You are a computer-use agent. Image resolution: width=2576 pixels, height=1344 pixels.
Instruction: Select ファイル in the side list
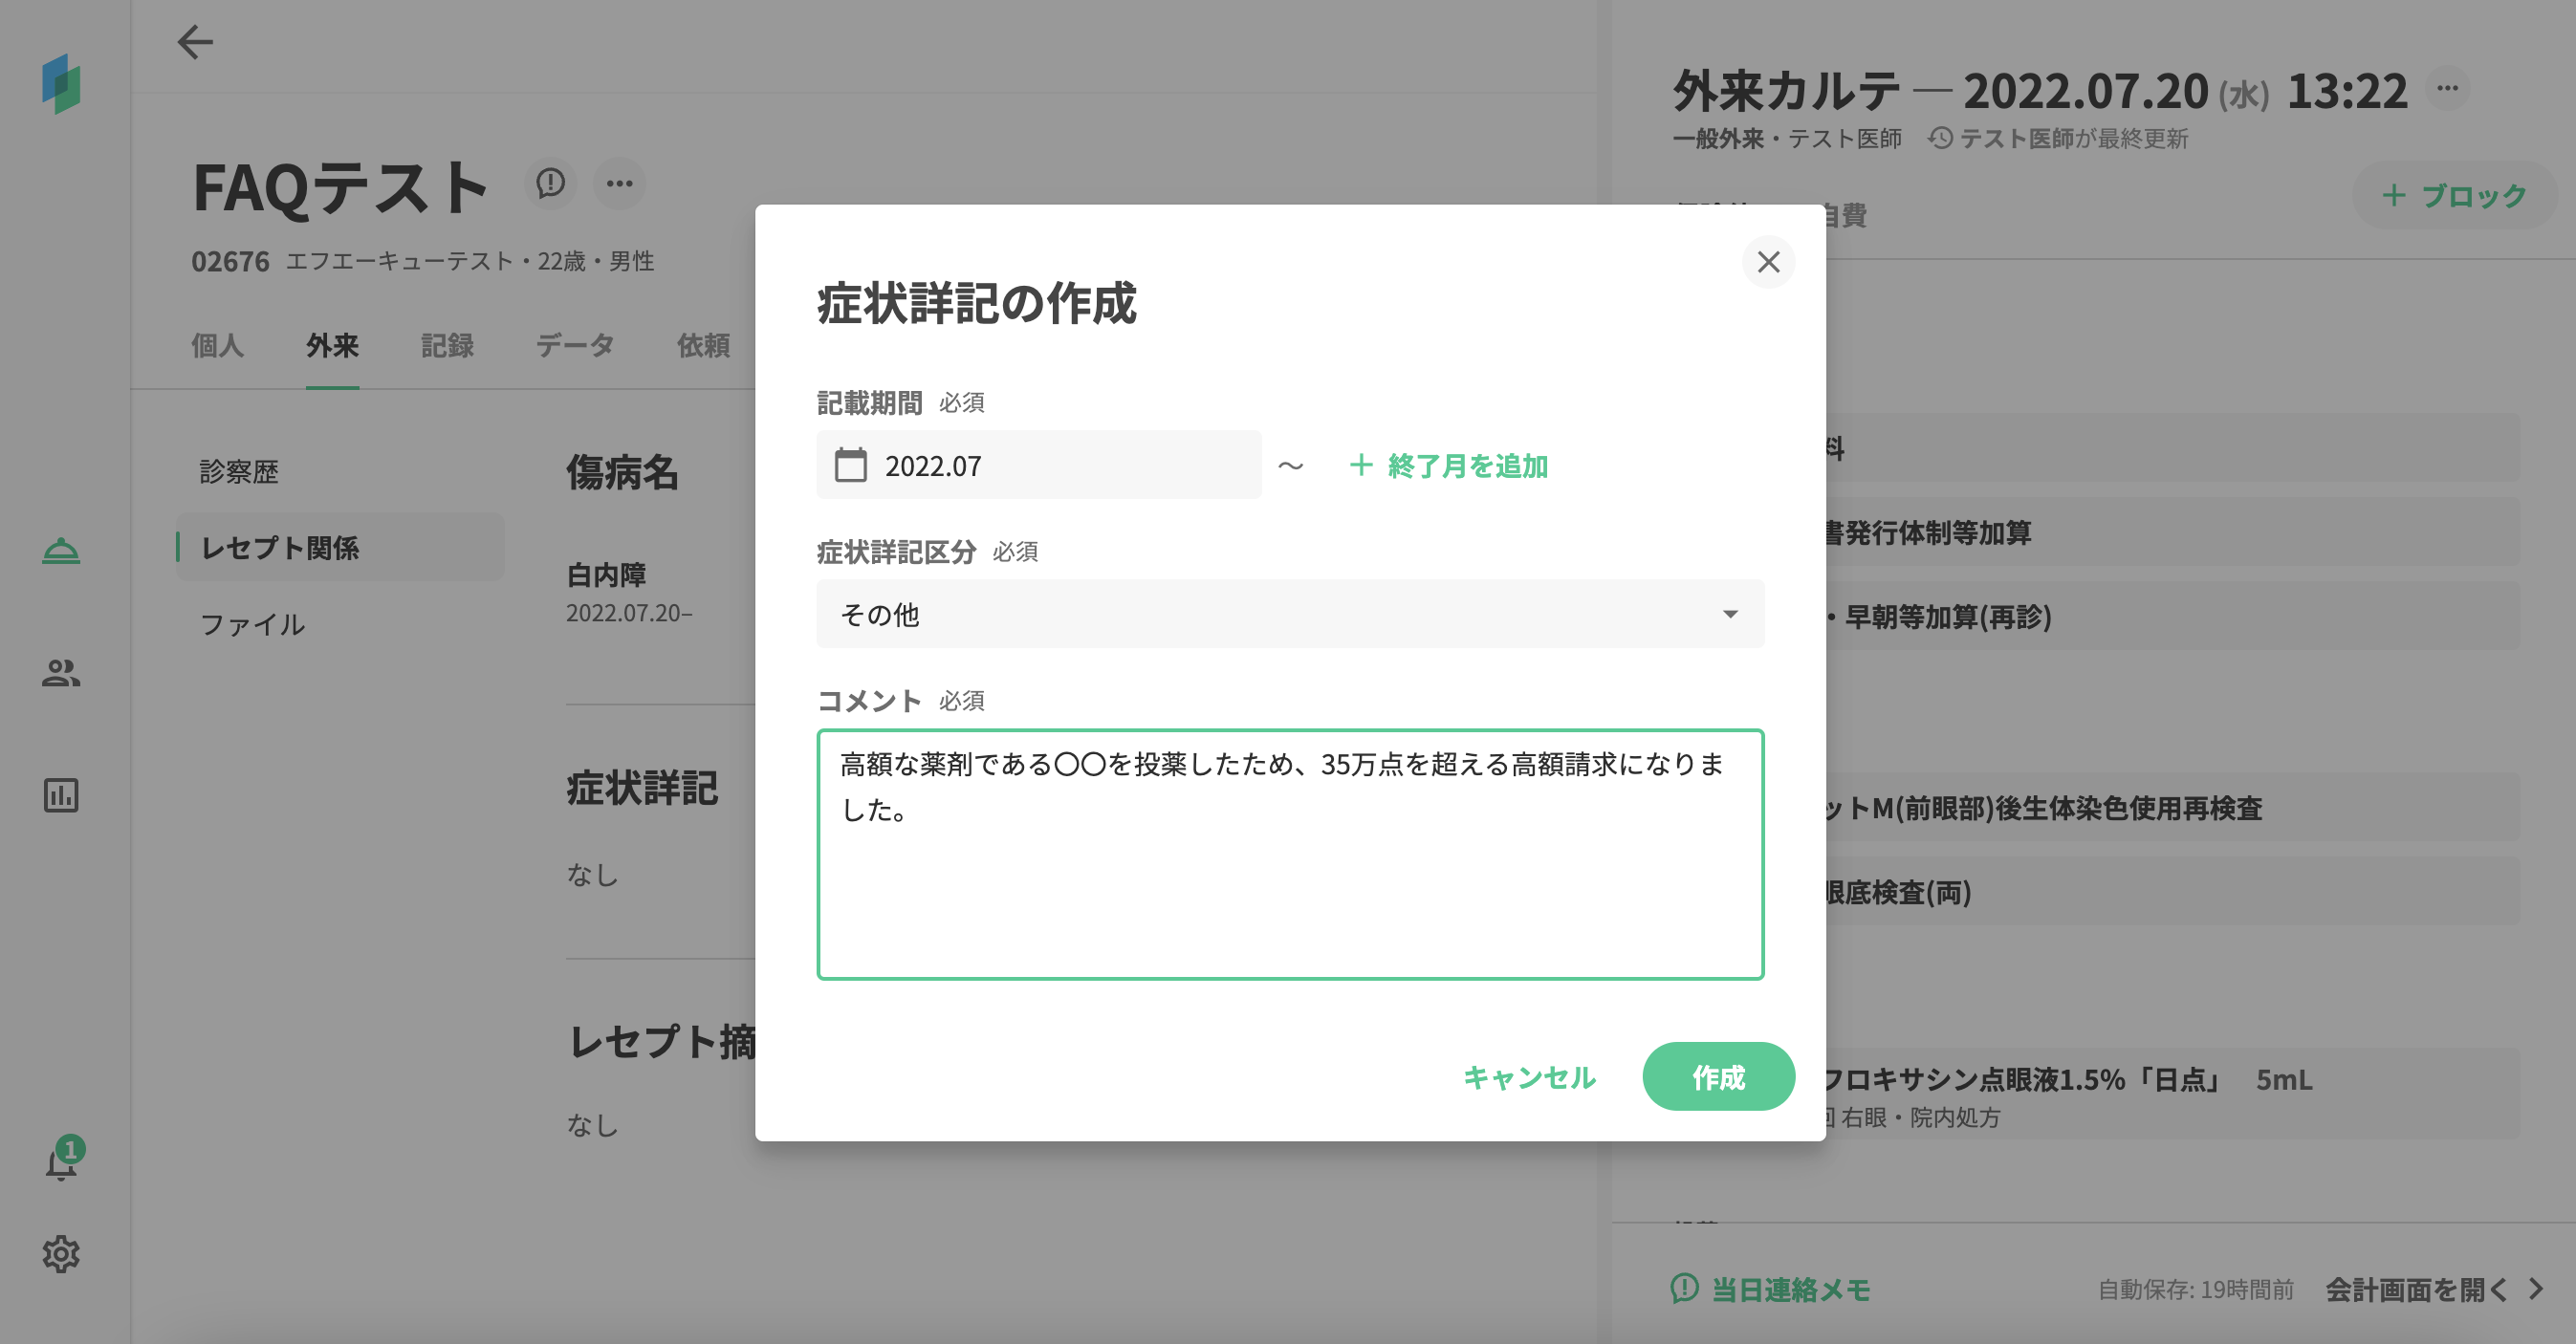pos(253,624)
